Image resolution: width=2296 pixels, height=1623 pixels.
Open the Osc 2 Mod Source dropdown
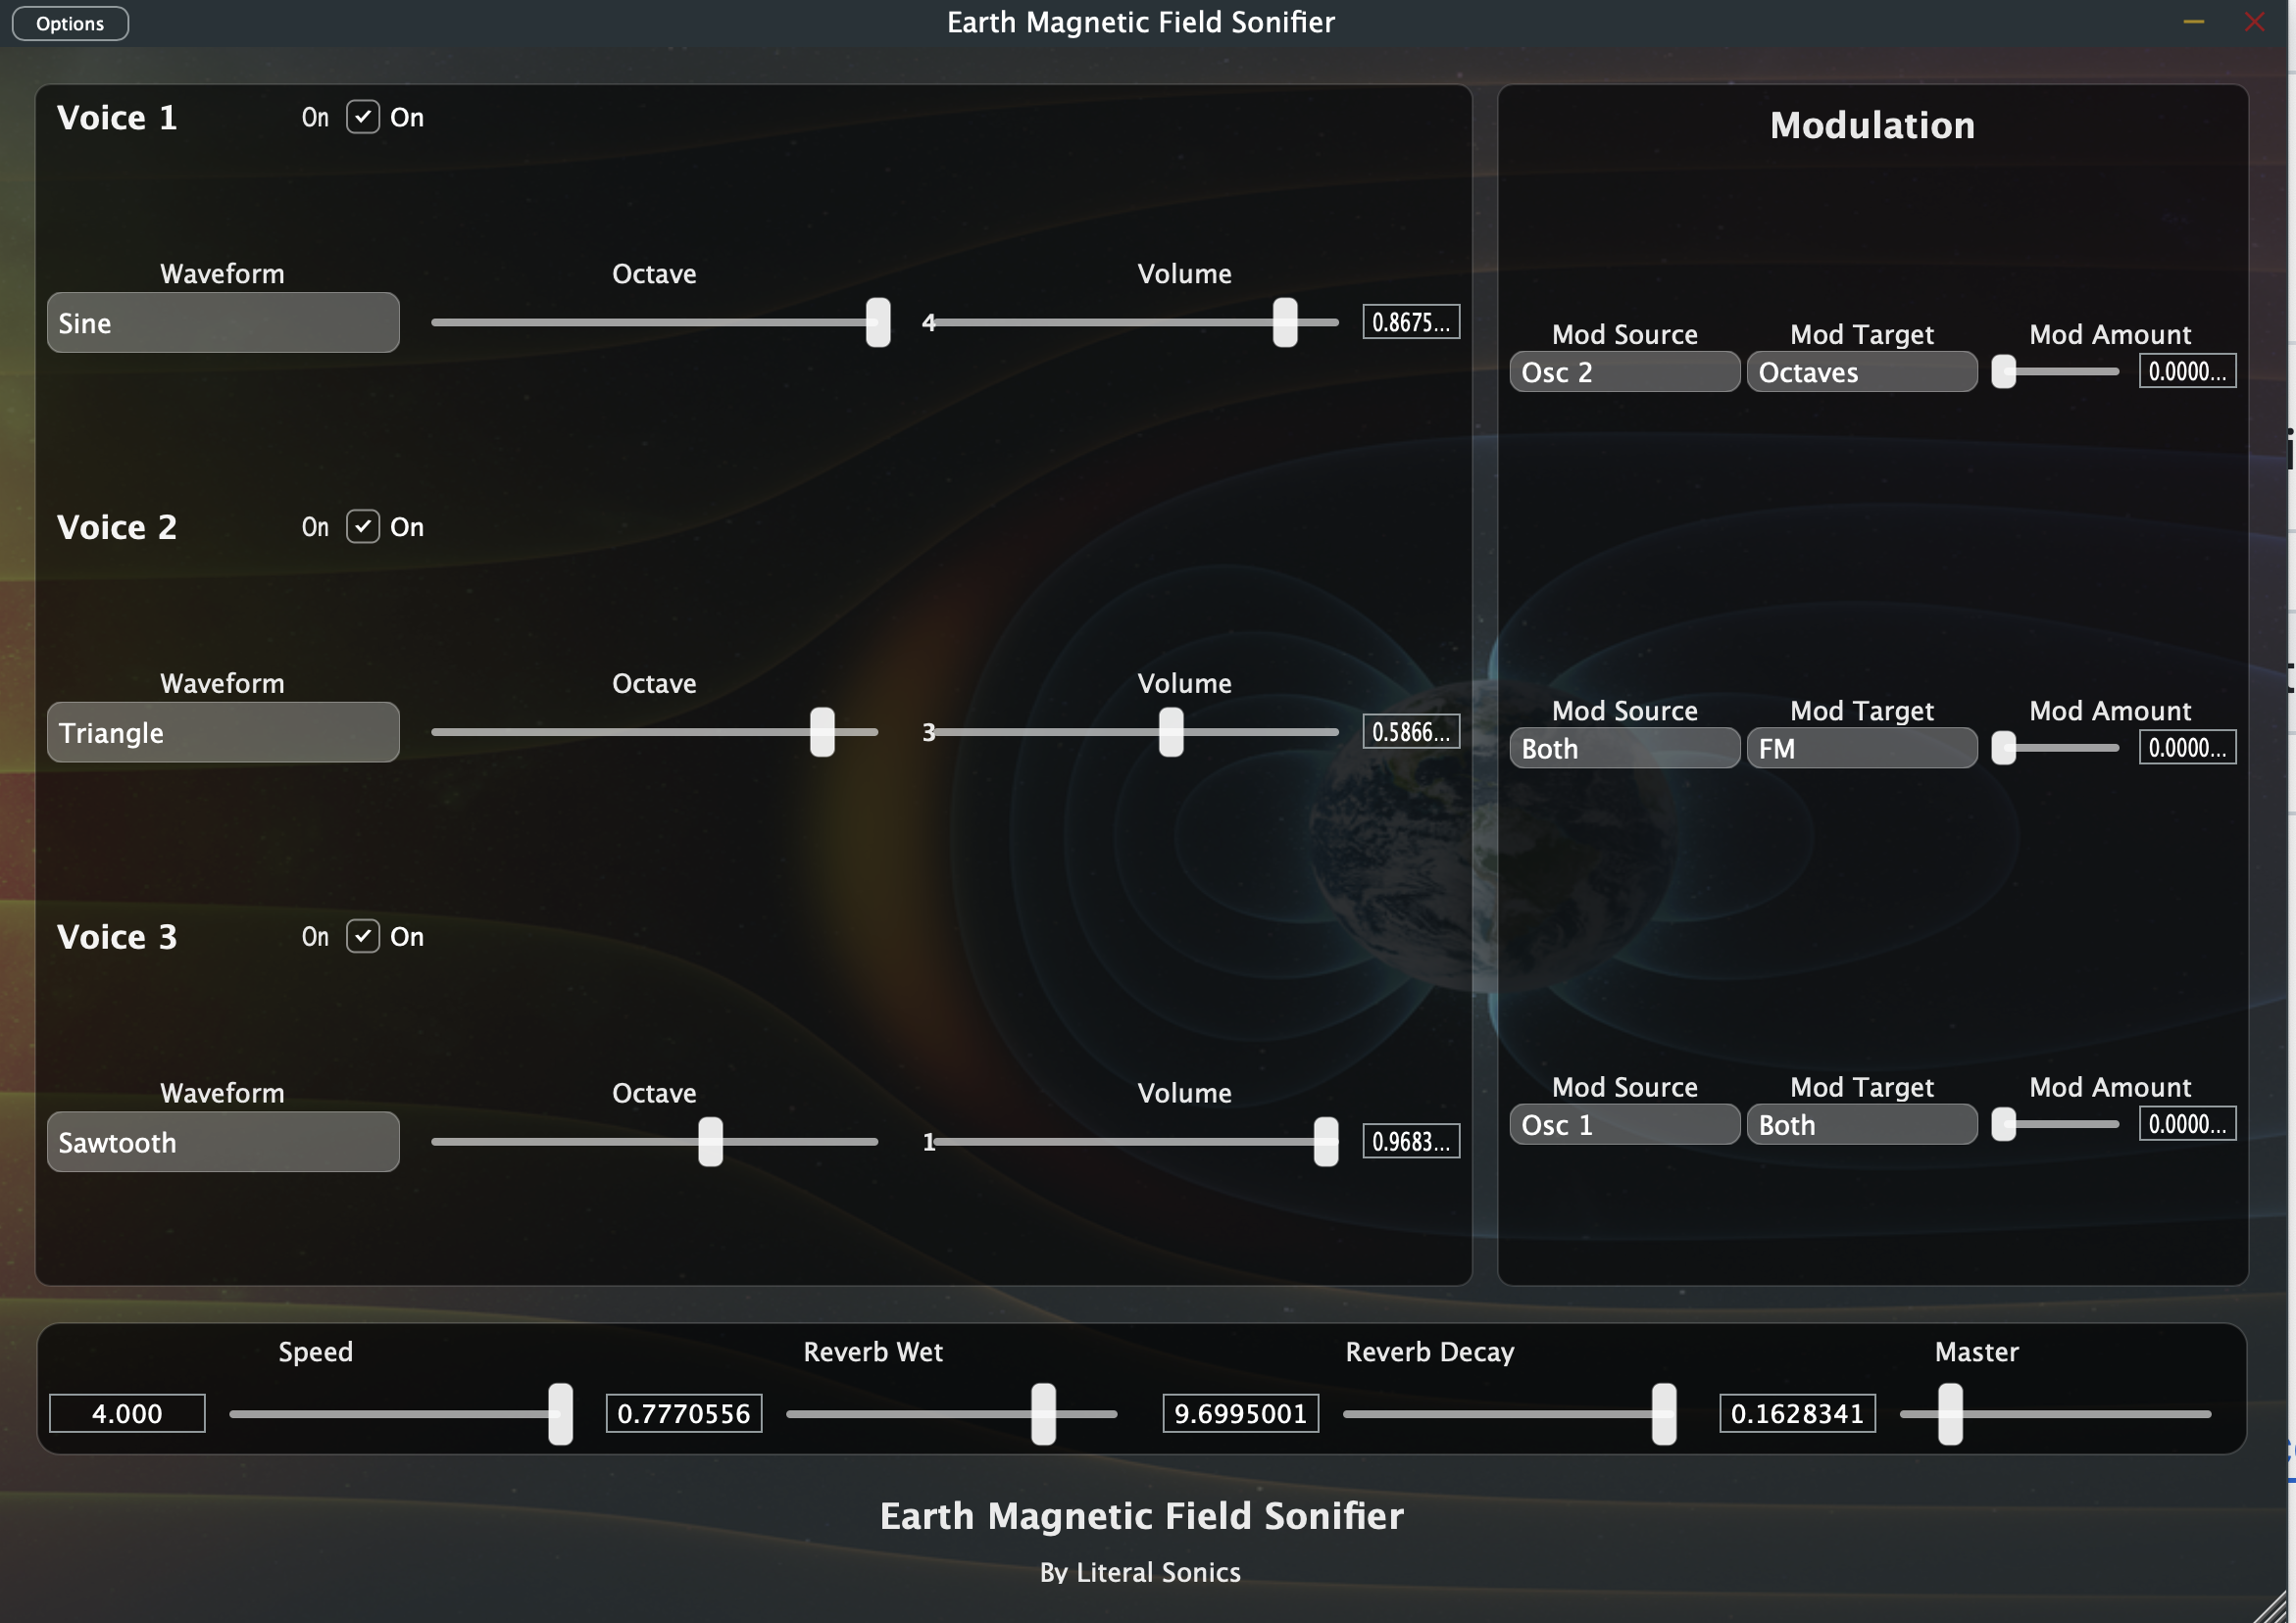[x=1624, y=371]
